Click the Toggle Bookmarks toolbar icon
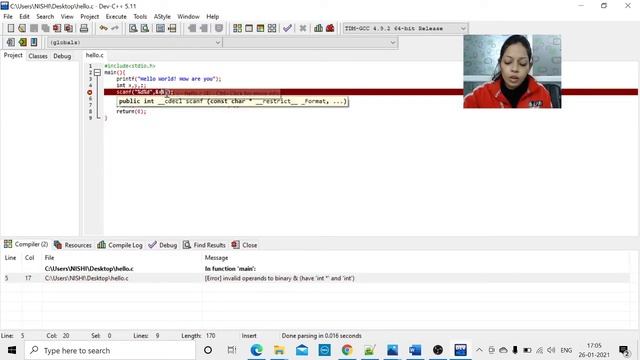The image size is (640, 360). (x=22, y=42)
